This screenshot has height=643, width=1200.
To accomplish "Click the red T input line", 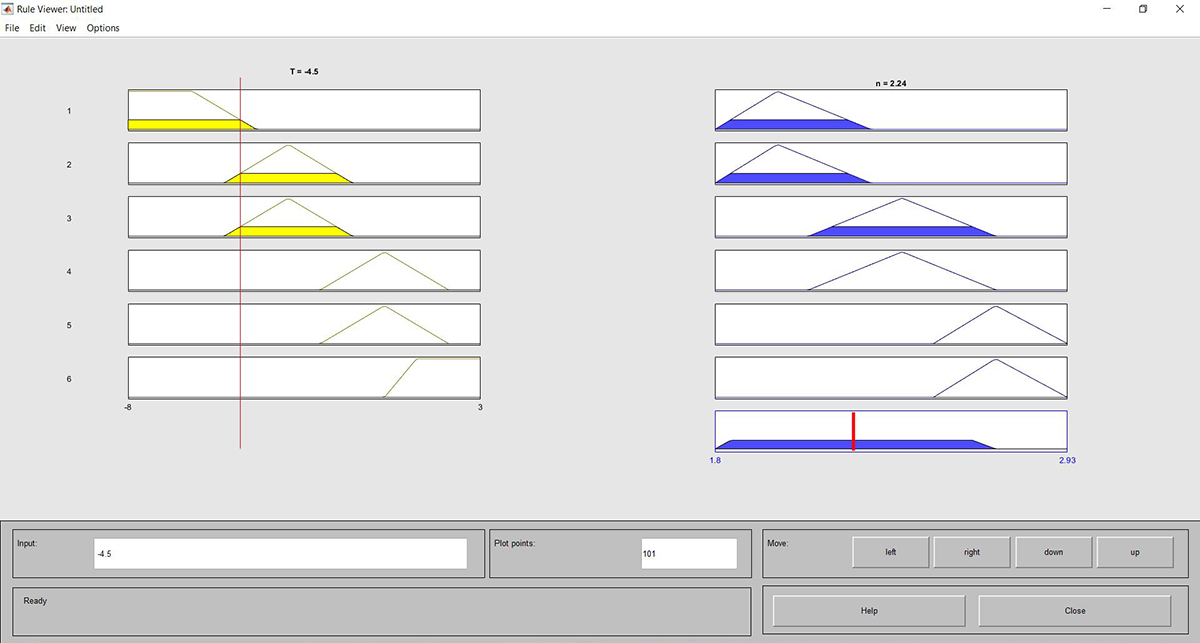I will [240, 420].
